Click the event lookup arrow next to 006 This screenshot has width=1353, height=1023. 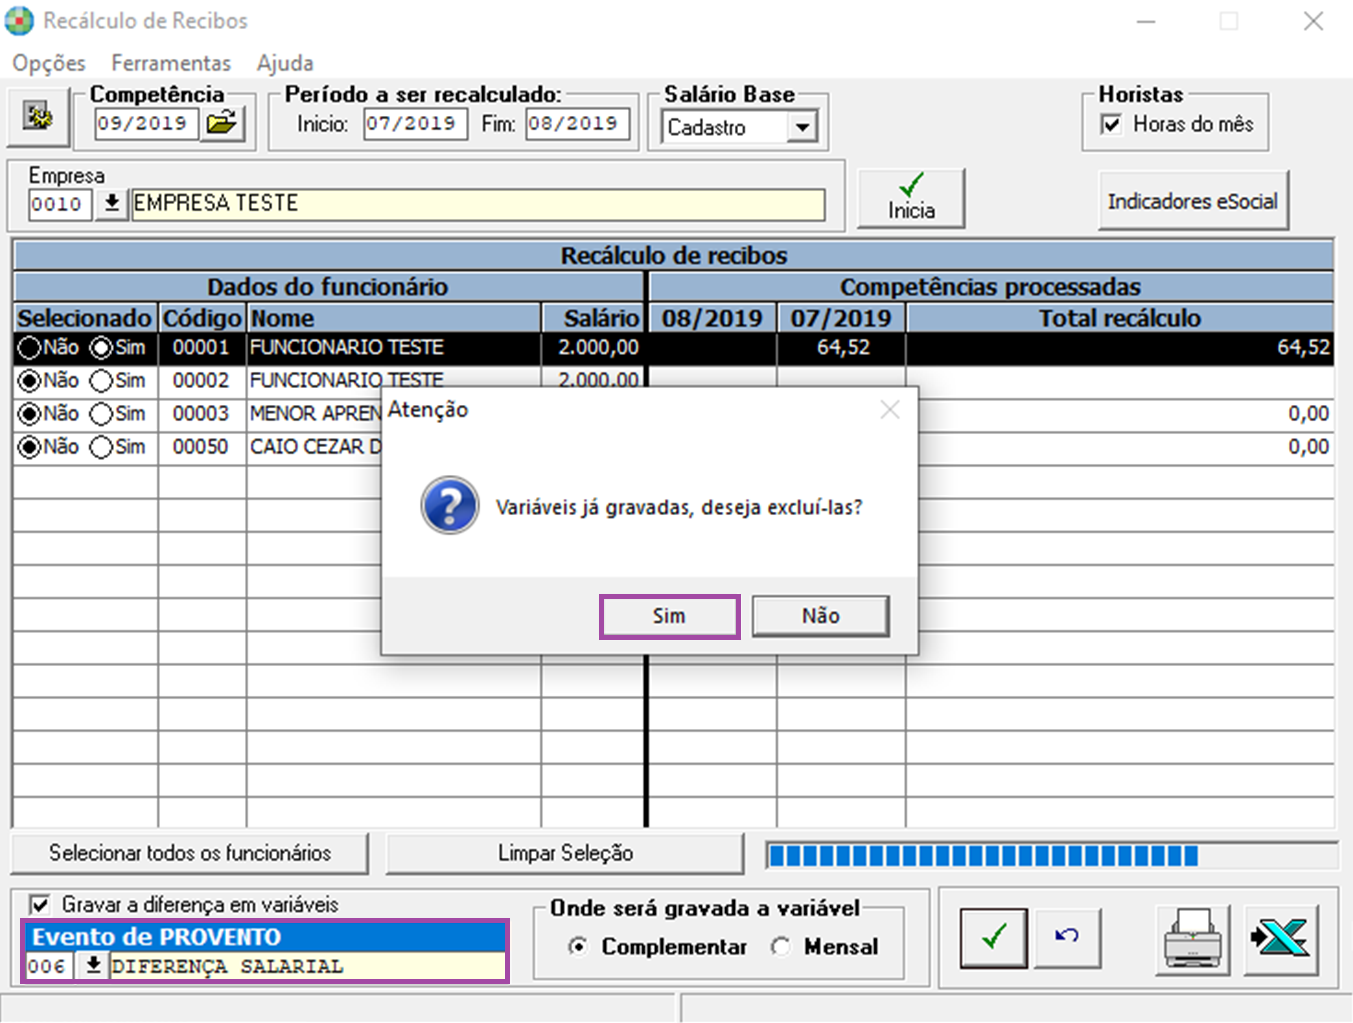pos(93,966)
